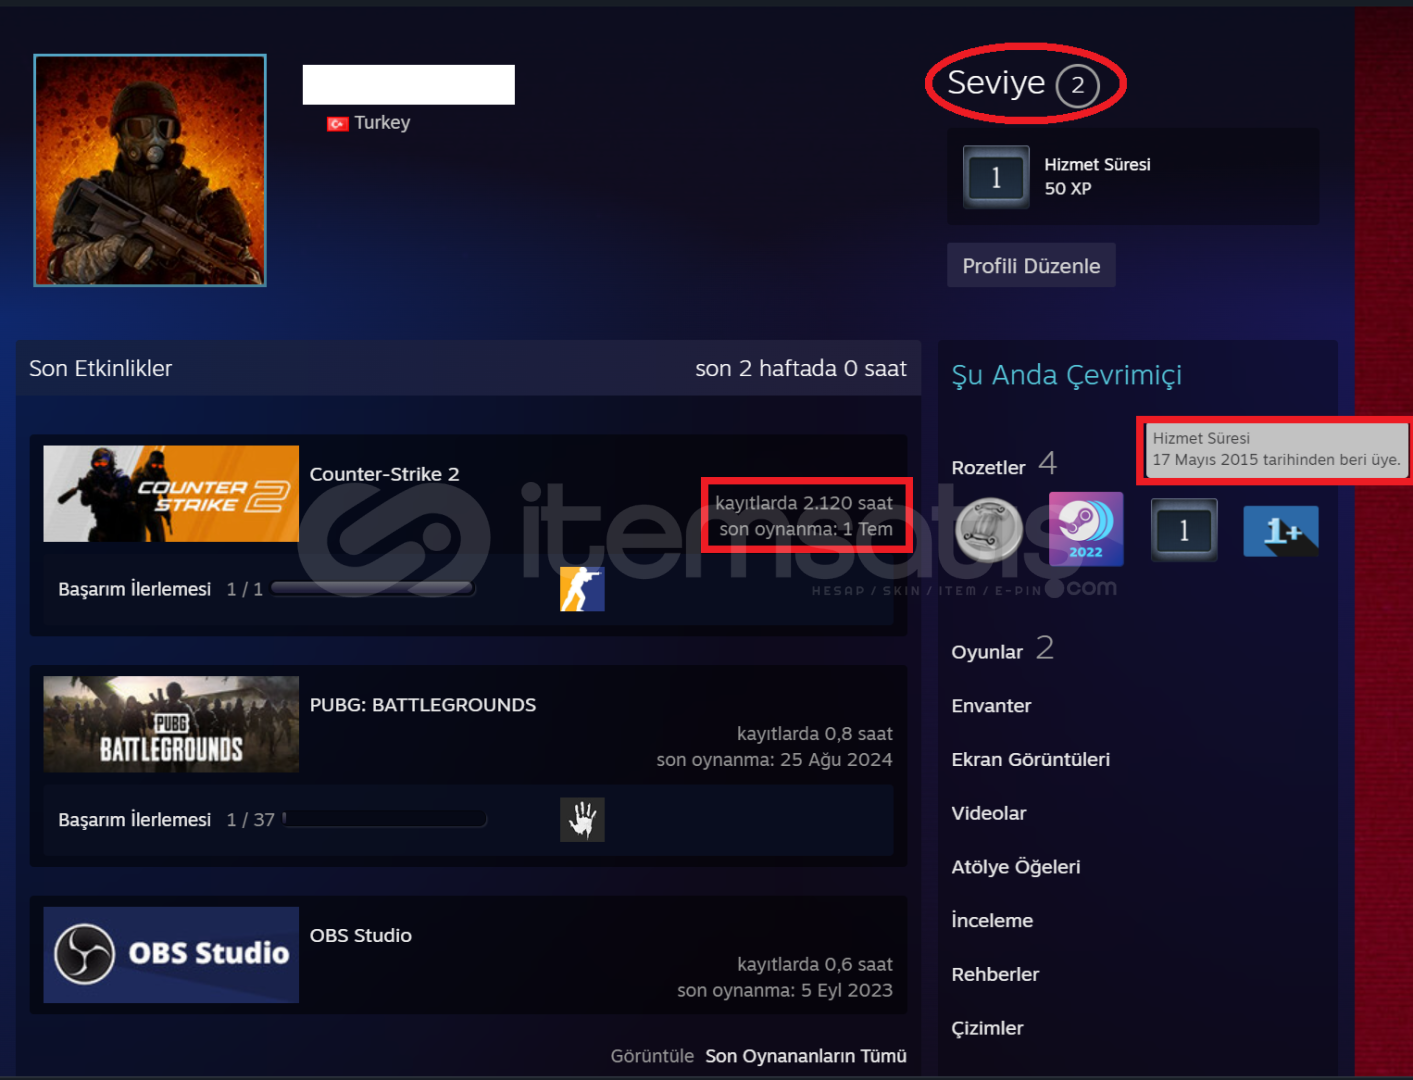The height and width of the screenshot is (1080, 1413).
Task: Click the blue 1+ game collector badge
Action: [x=1281, y=531]
